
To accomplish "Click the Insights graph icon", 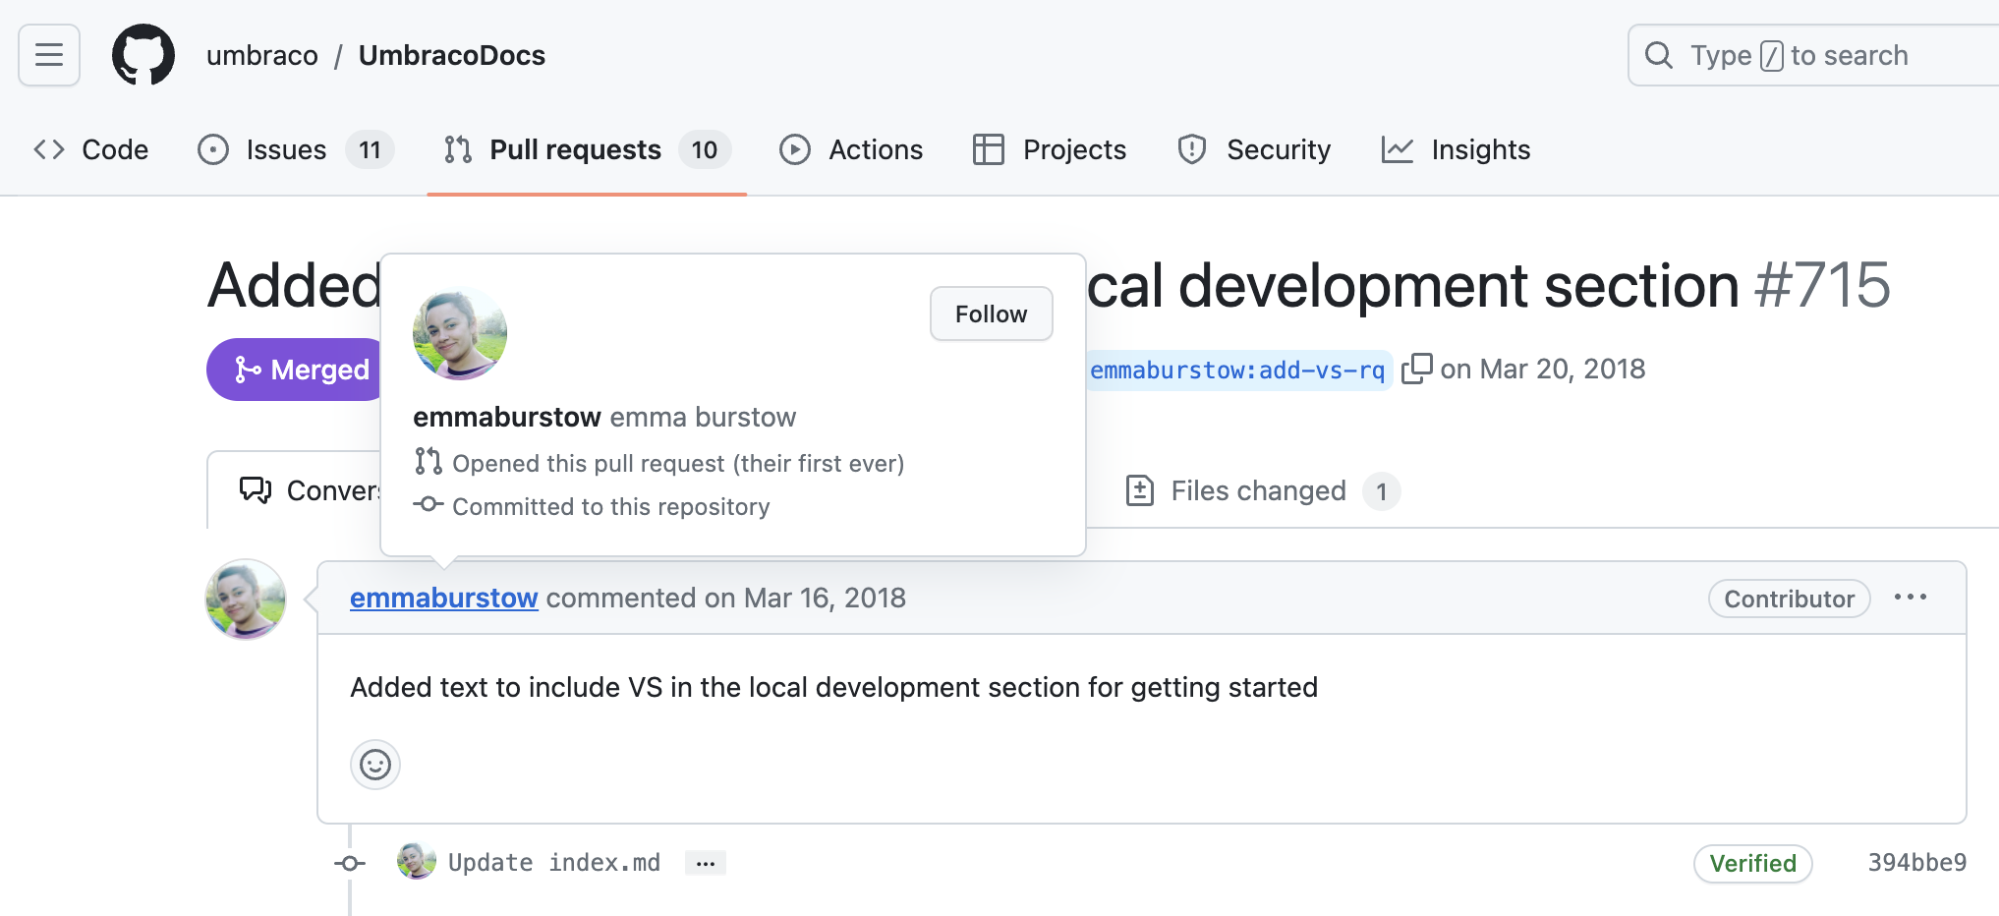I will pos(1397,150).
